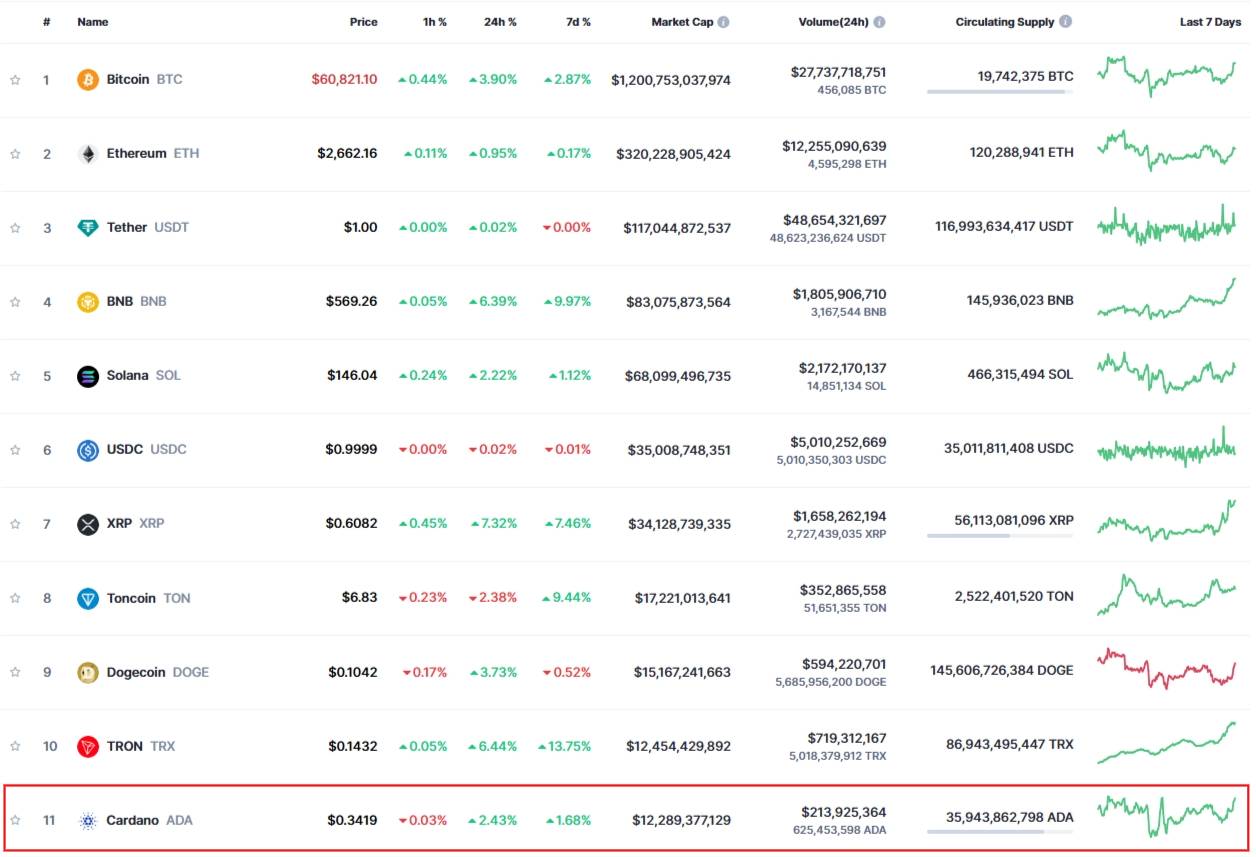Click the Solana coin logo
Screen dimensions: 1256x857
pyautogui.click(x=88, y=376)
